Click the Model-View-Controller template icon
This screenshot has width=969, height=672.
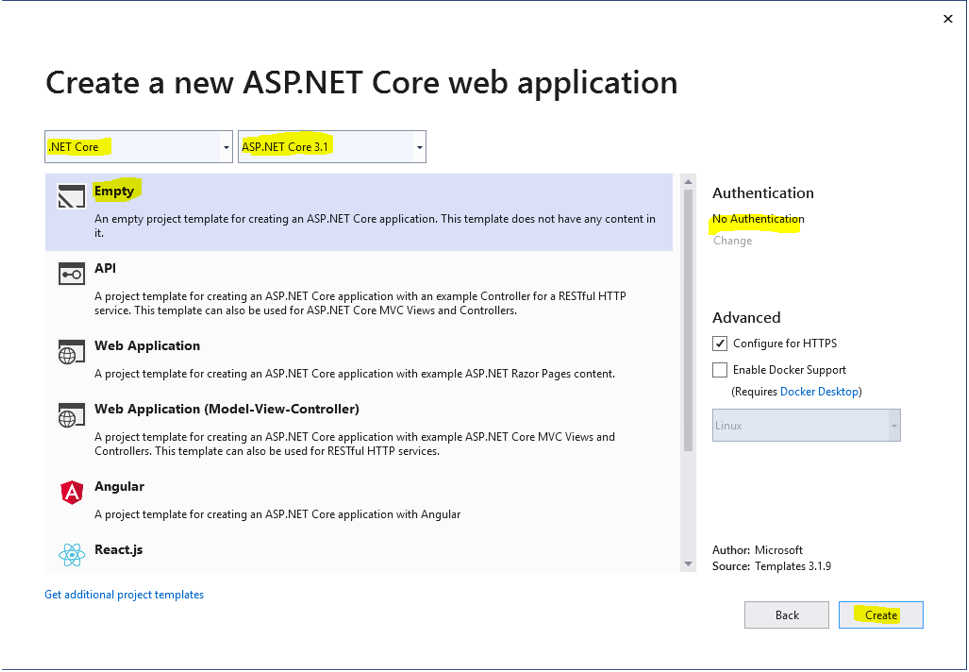(72, 415)
